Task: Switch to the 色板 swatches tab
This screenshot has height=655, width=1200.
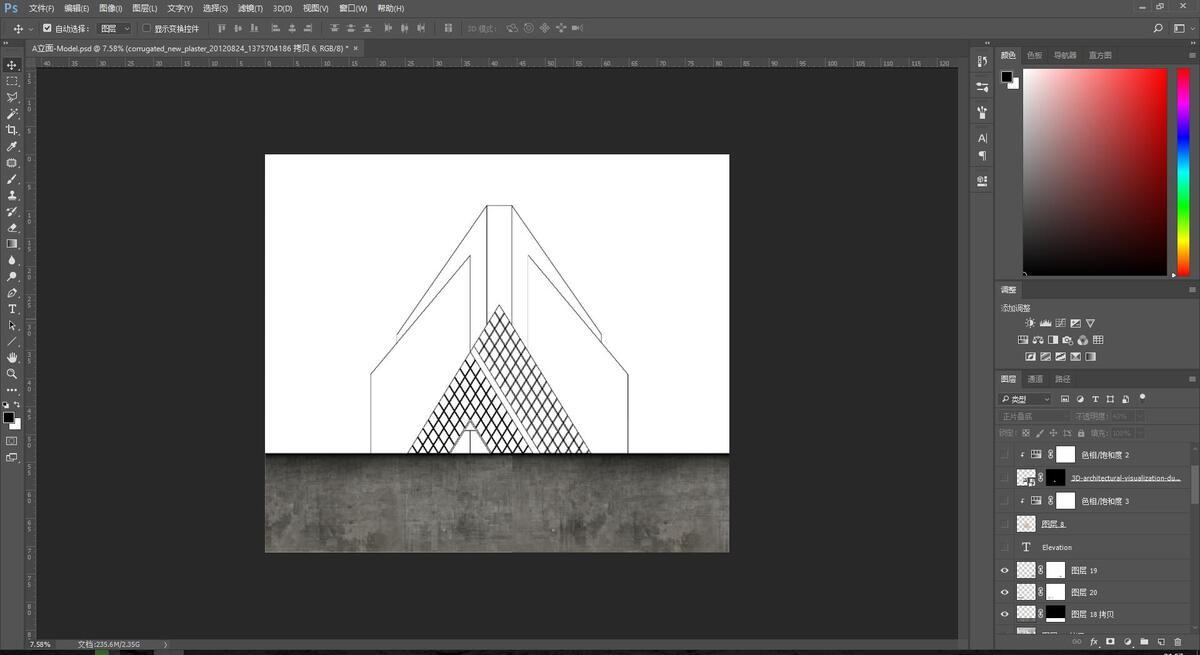Action: tap(1034, 55)
